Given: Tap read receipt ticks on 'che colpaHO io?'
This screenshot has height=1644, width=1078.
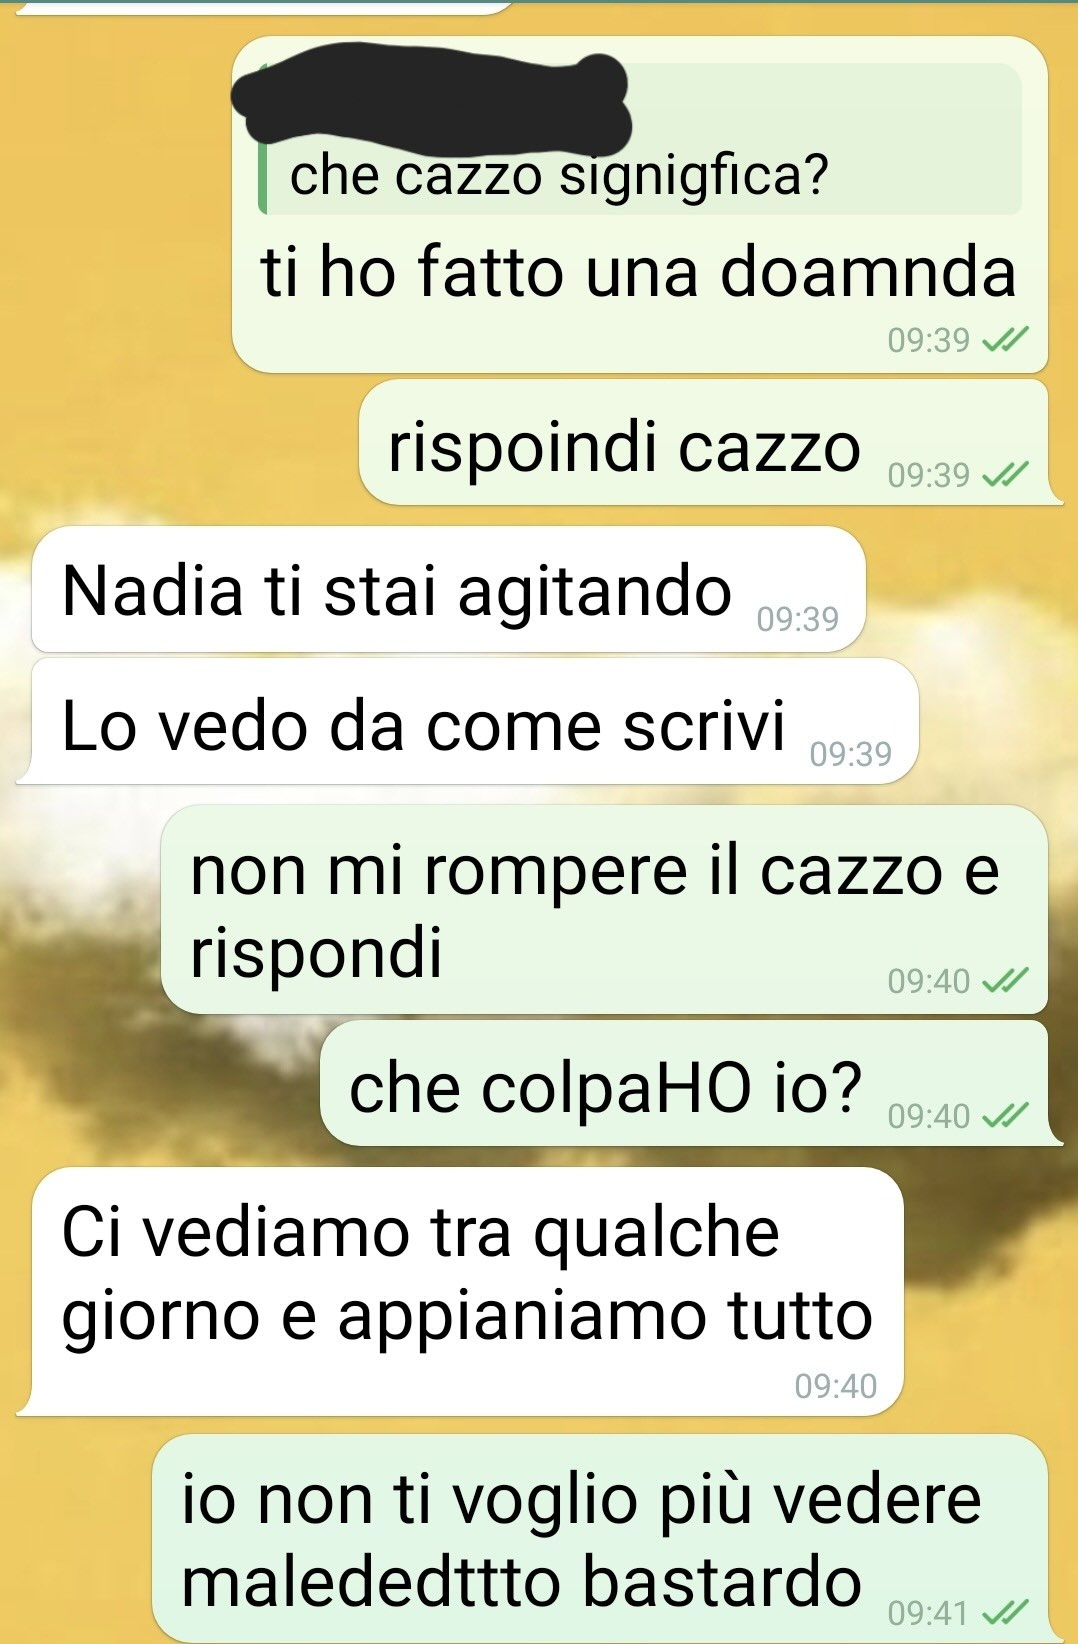Looking at the screenshot, I should pos(1005,1116).
